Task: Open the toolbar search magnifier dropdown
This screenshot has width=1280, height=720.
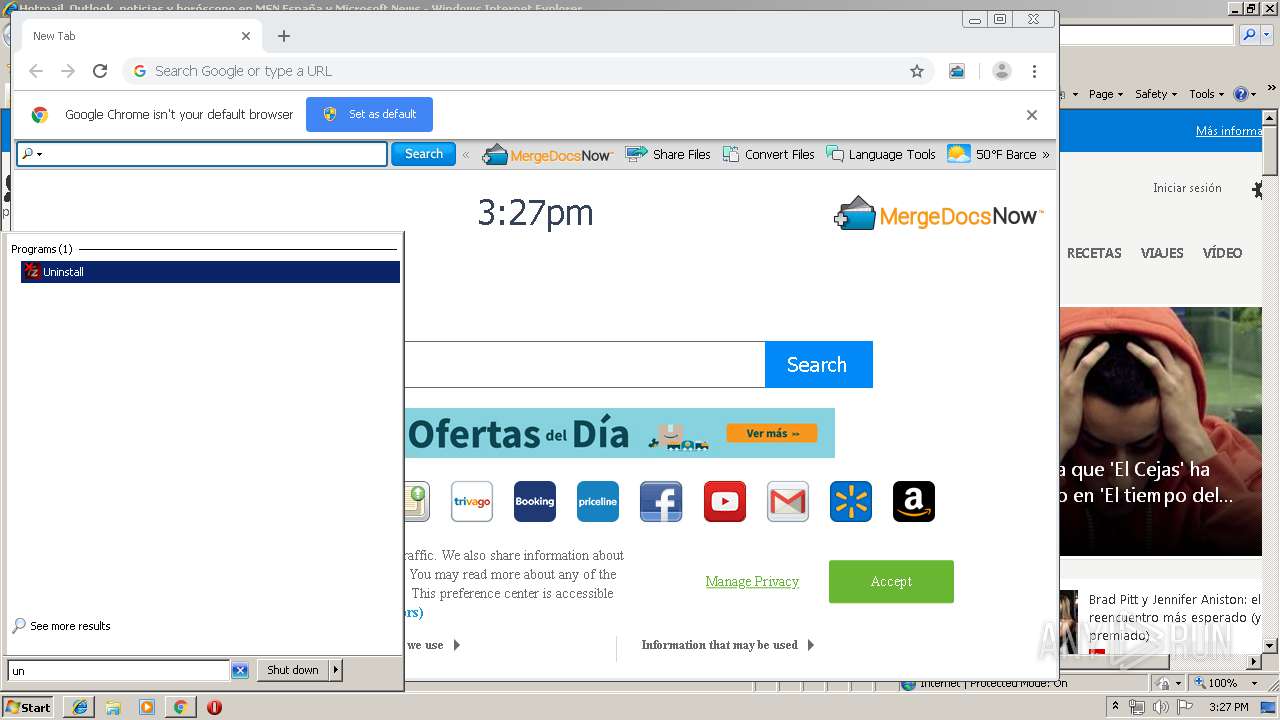Action: click(32, 154)
